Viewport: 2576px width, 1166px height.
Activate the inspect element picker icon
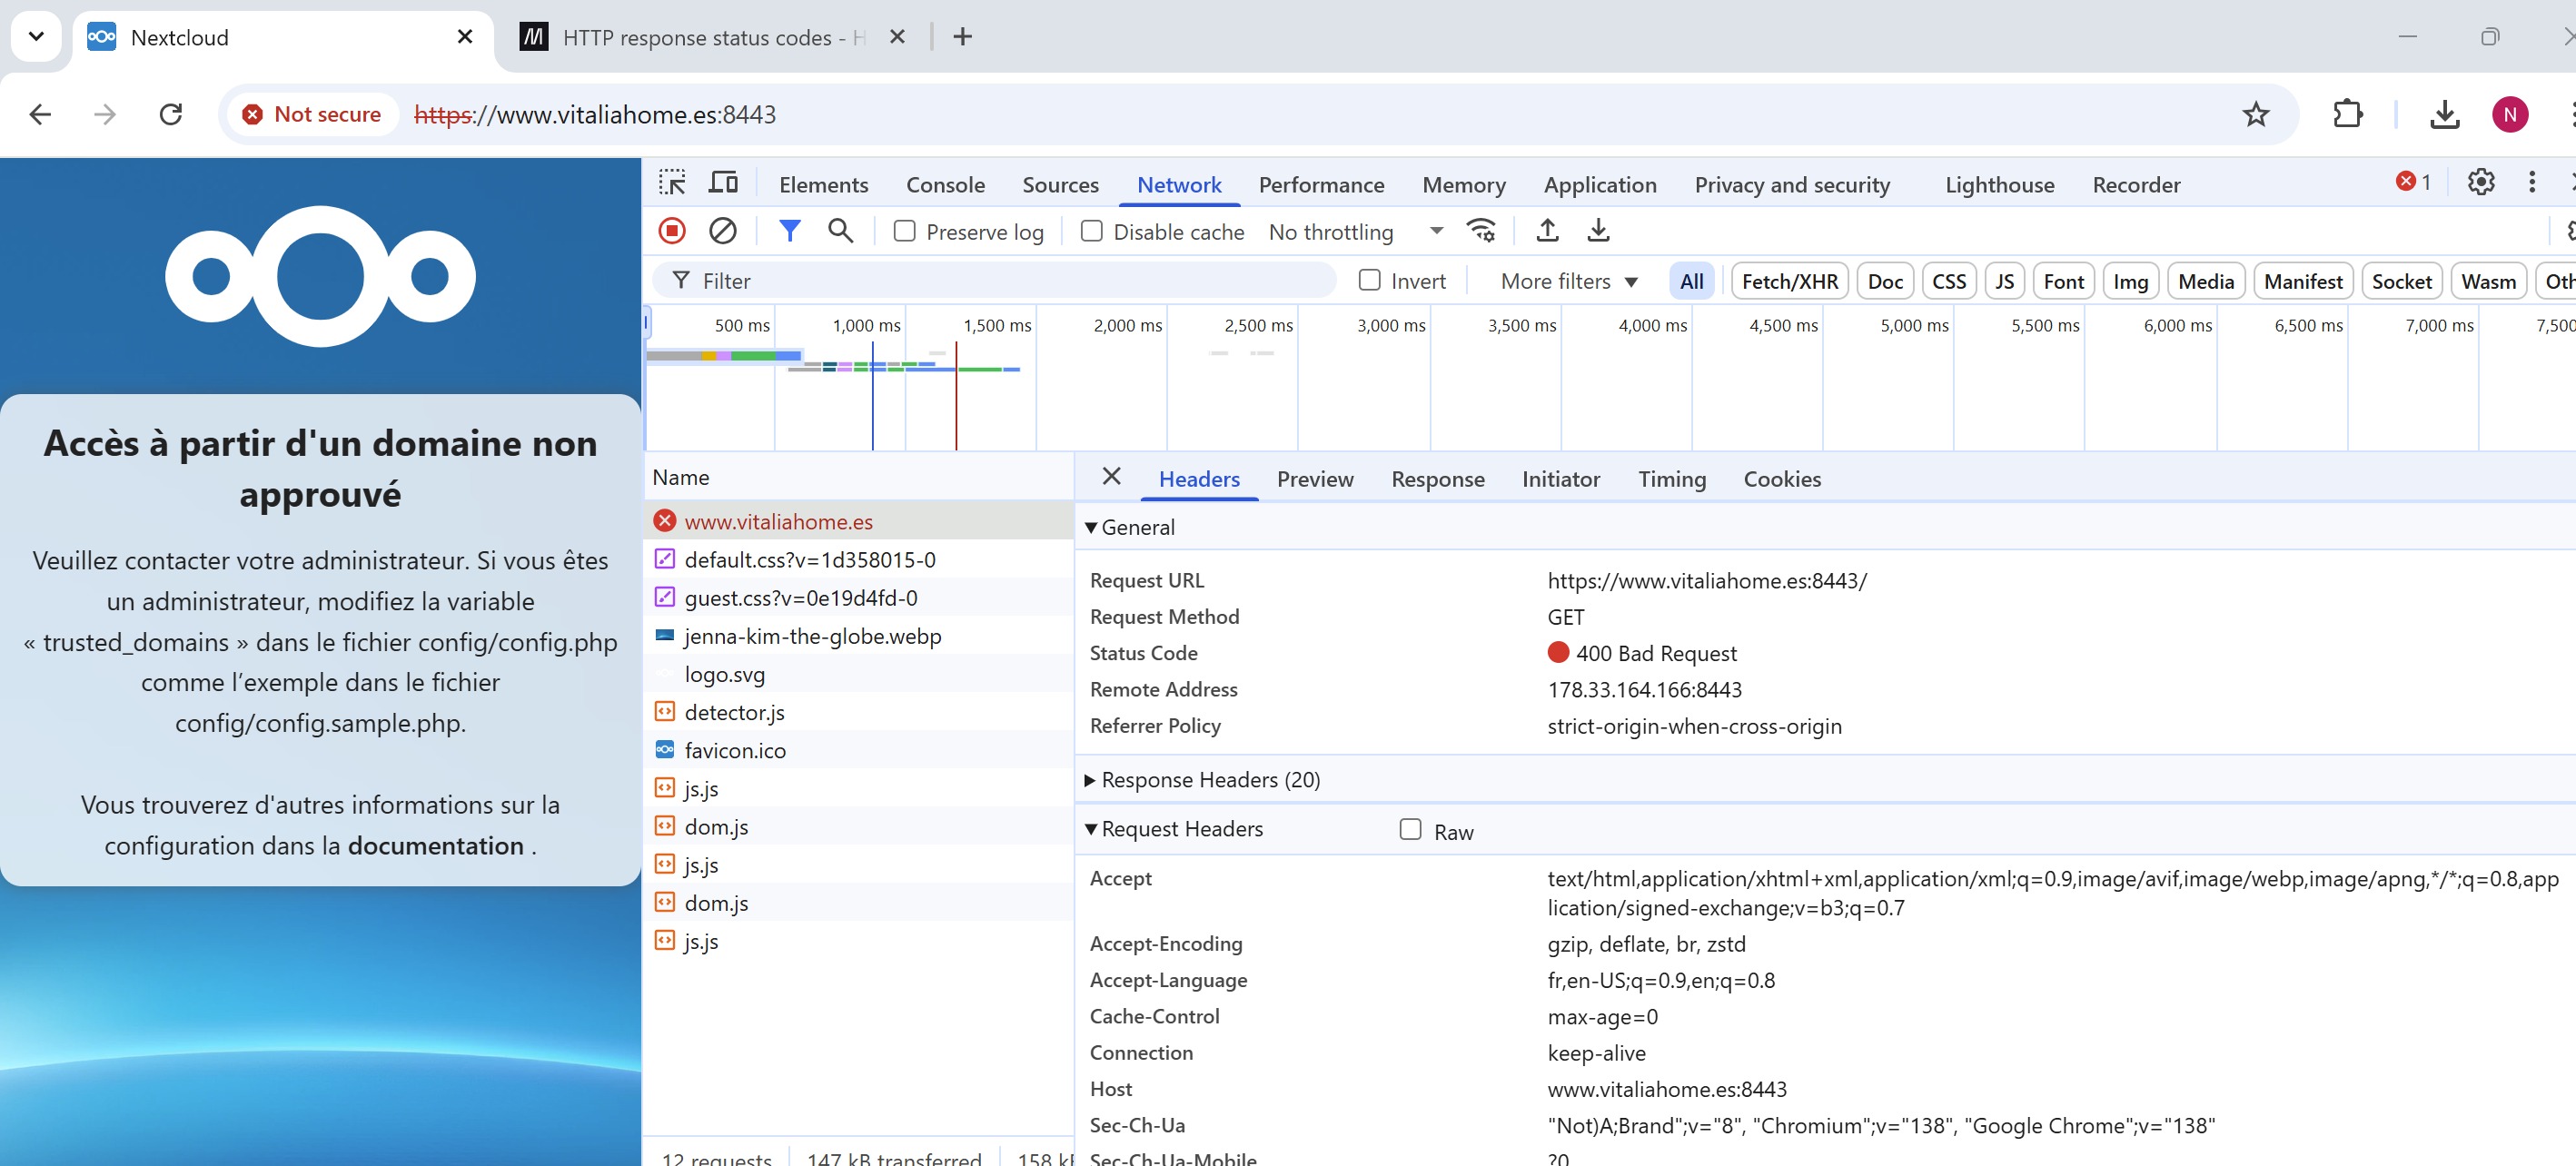point(672,183)
